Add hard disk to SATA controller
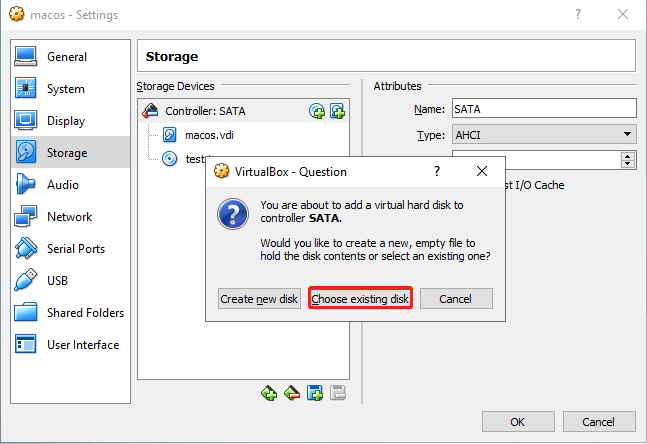647x444 pixels. pos(338,111)
